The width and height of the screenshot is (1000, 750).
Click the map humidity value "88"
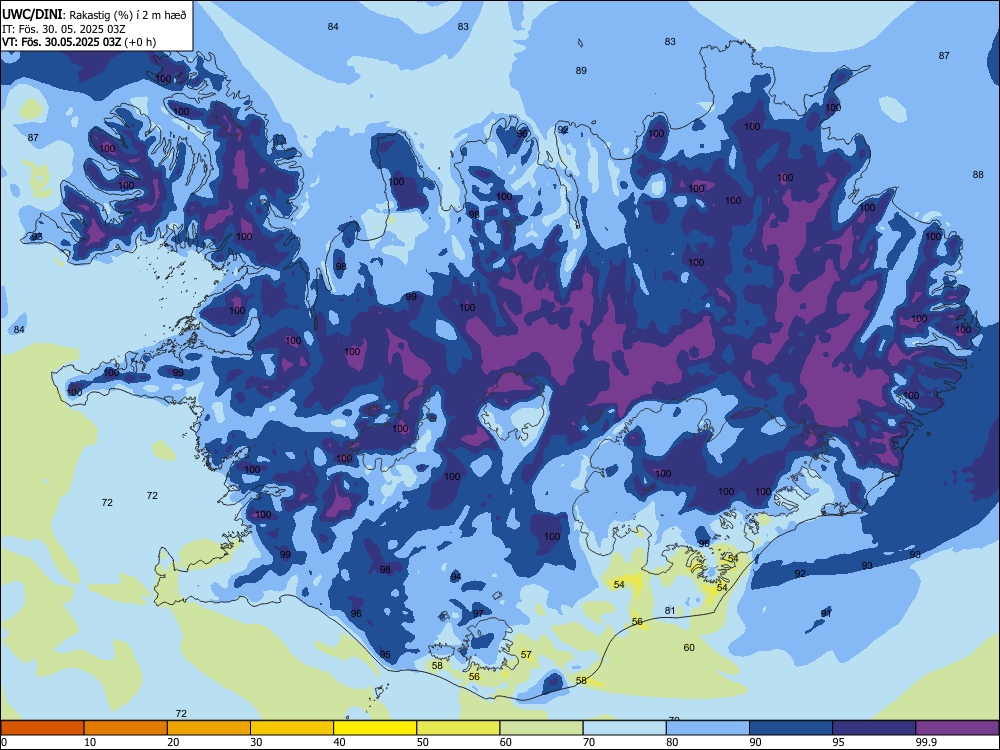(978, 175)
